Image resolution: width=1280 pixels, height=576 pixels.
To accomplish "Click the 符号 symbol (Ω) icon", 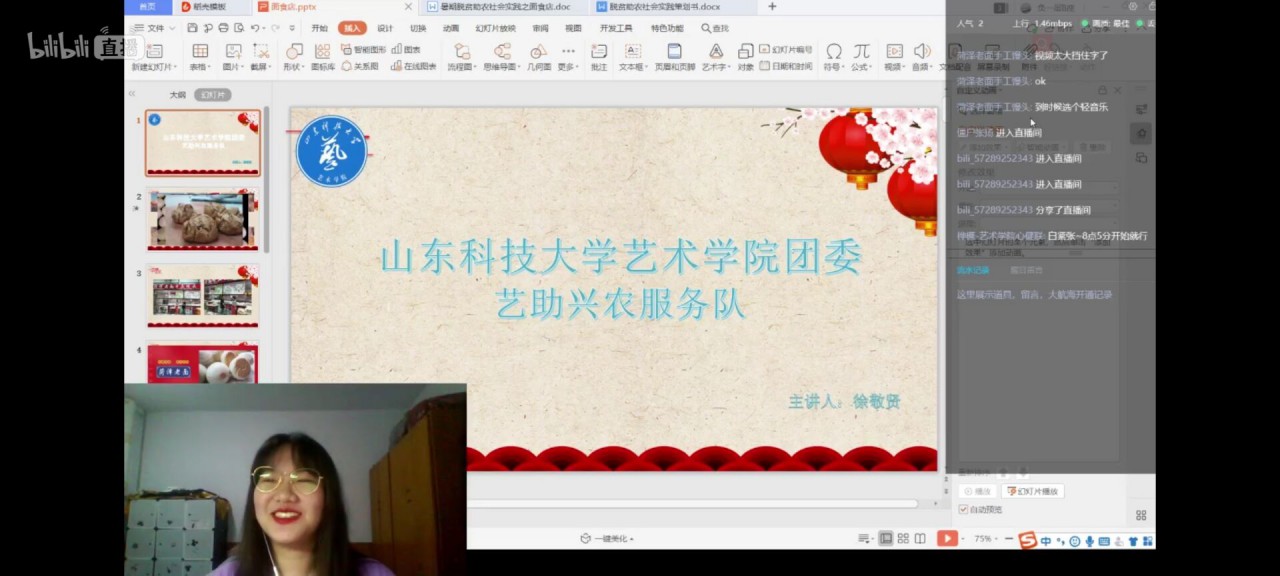I will 832,51.
